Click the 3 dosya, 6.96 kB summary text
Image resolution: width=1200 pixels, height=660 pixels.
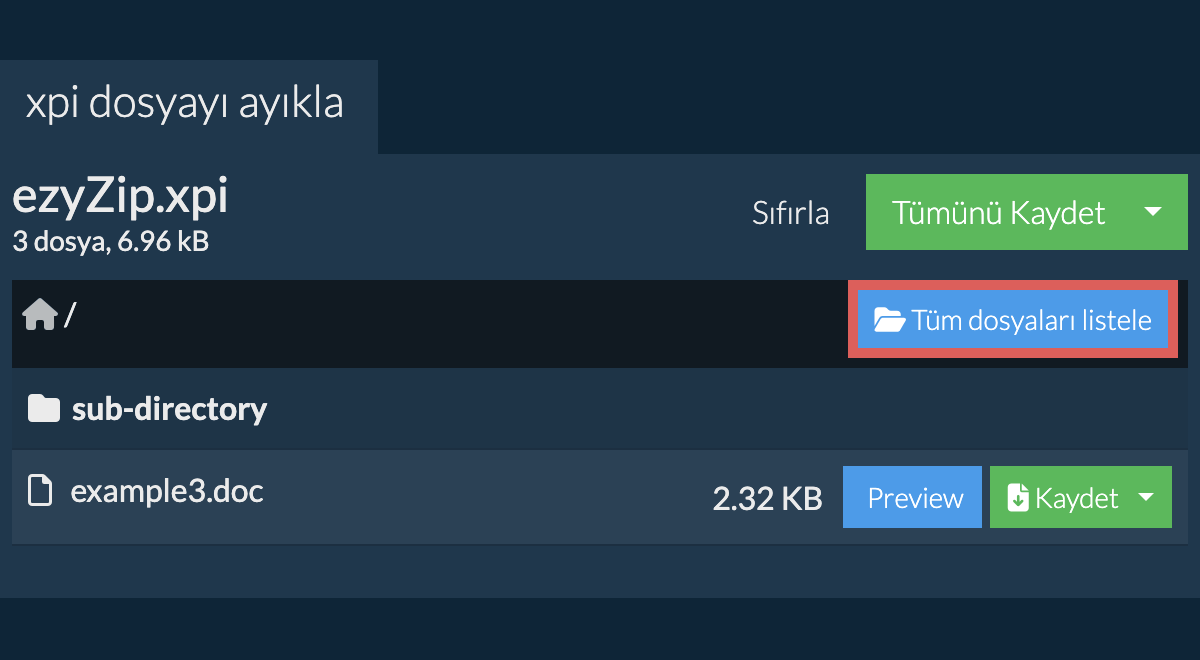pos(110,241)
